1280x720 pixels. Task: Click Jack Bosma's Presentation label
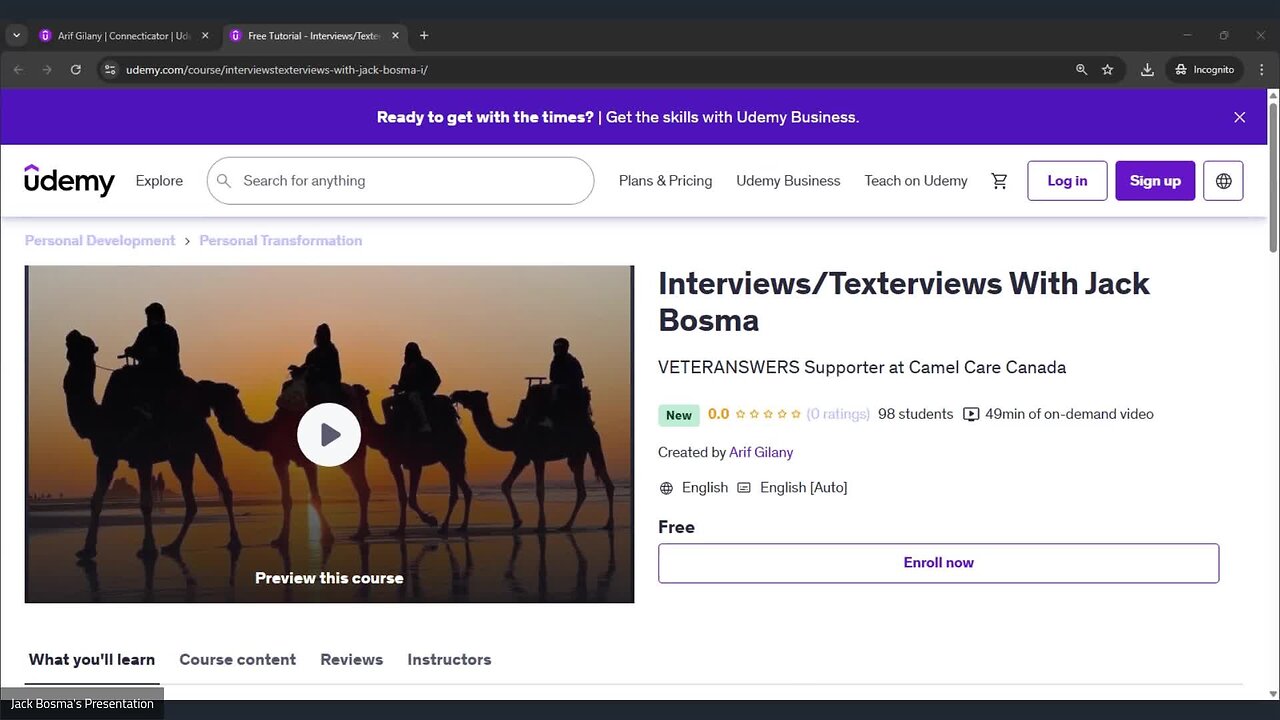[82, 704]
